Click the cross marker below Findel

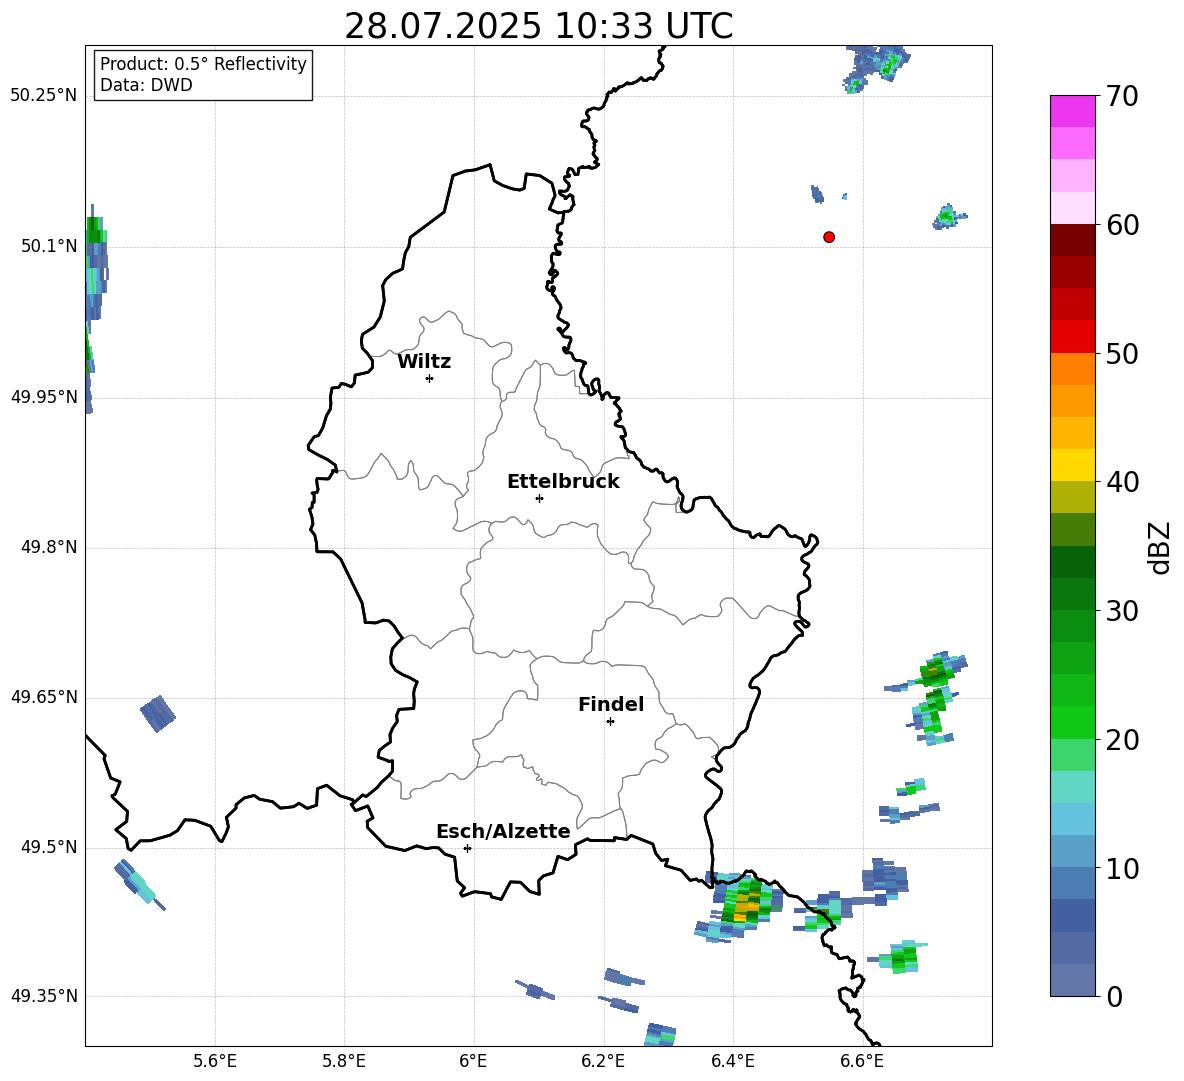(x=610, y=722)
